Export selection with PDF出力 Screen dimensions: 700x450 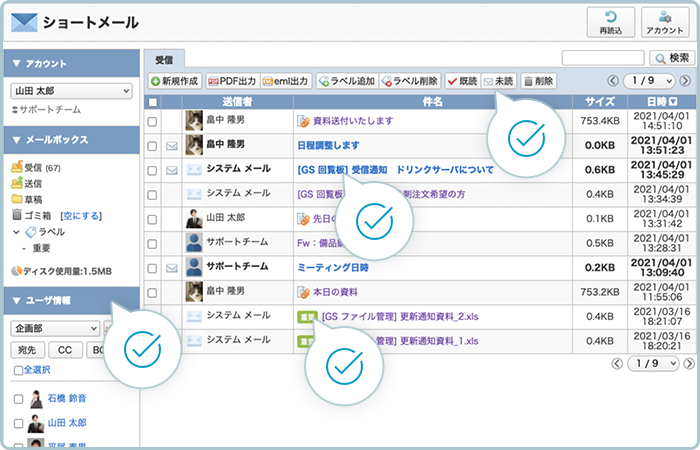233,81
